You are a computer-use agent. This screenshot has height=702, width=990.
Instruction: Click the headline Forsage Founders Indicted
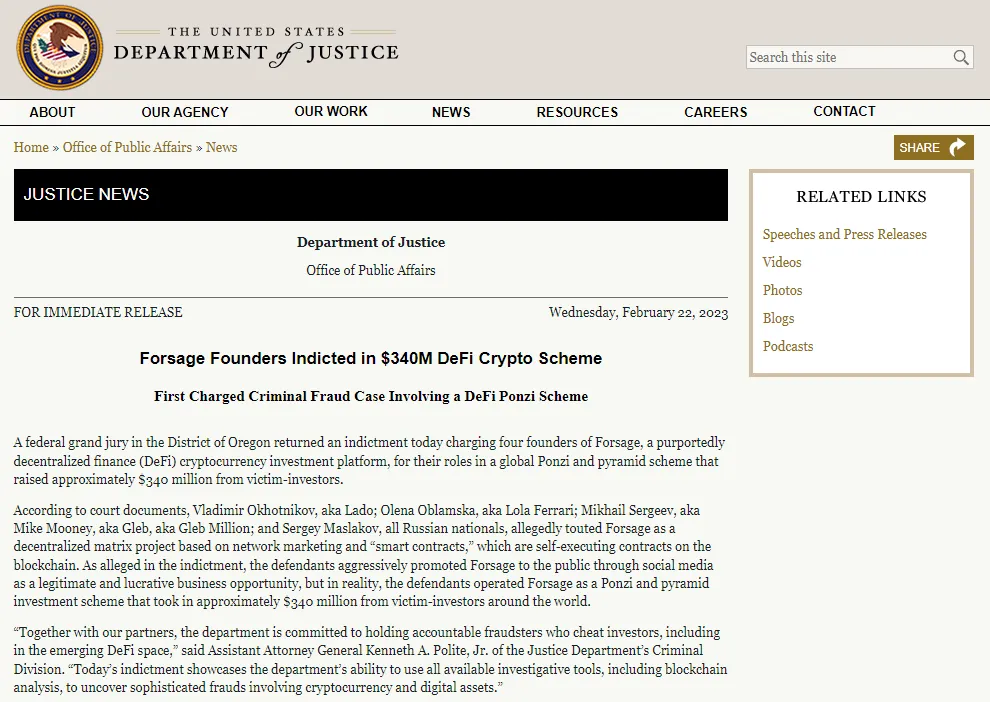point(371,358)
